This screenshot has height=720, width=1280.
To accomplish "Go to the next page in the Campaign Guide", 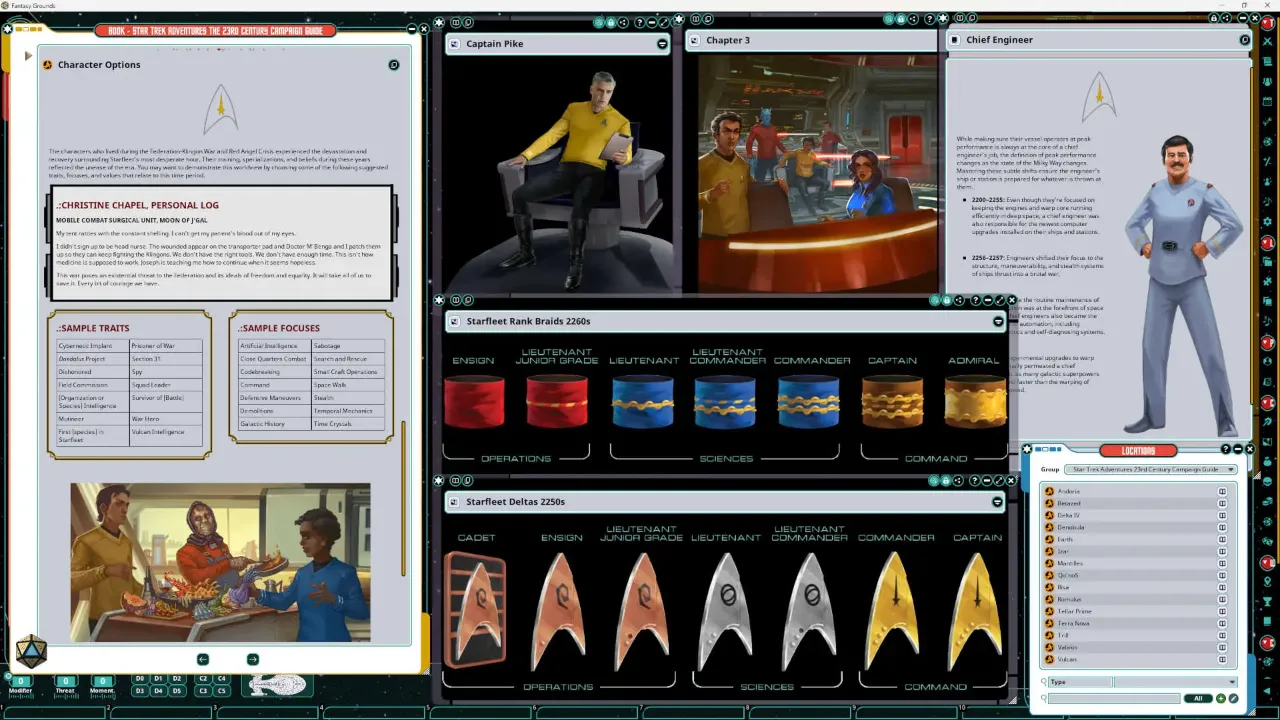I will click(252, 659).
